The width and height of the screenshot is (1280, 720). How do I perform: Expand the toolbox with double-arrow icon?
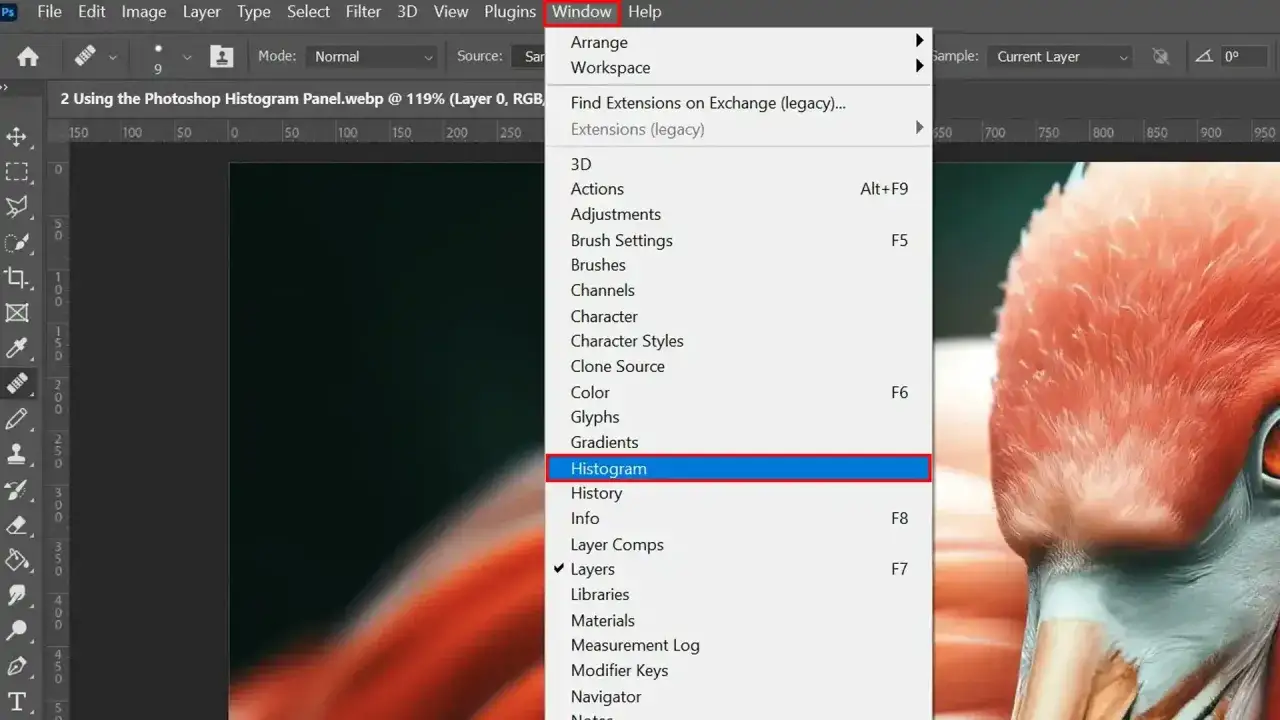(x=4, y=89)
